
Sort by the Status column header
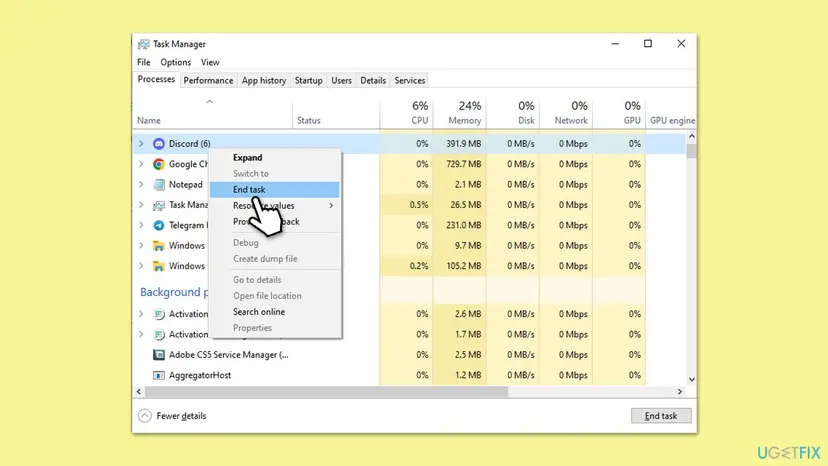pos(336,113)
